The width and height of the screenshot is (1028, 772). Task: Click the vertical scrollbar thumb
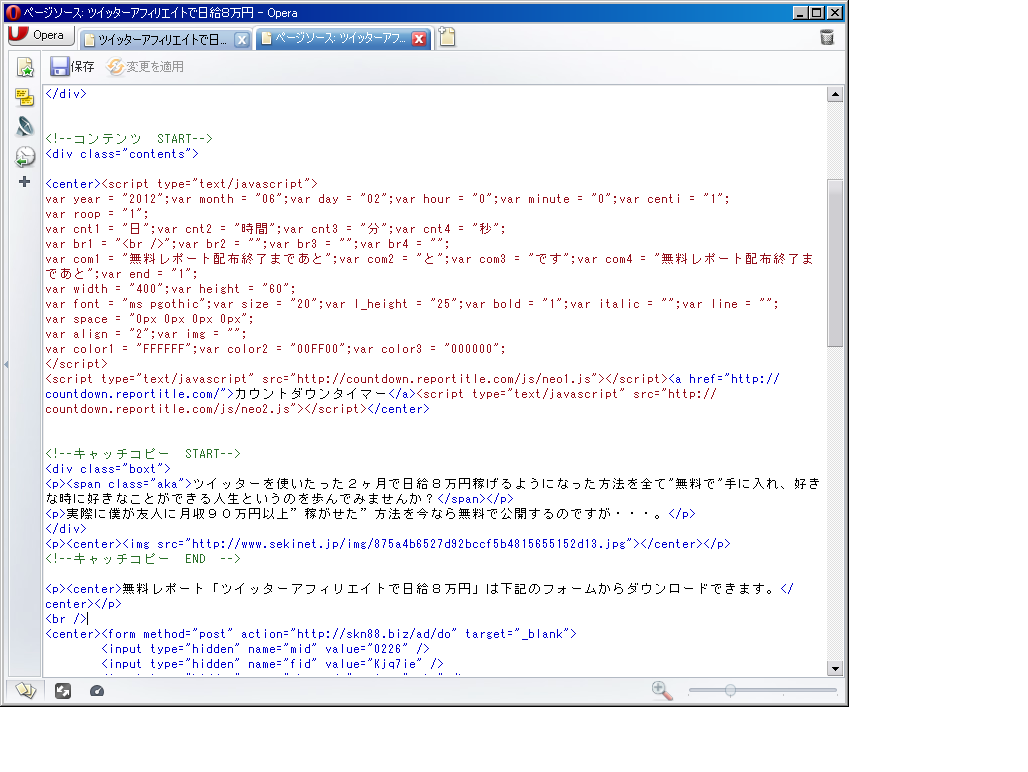(835, 263)
